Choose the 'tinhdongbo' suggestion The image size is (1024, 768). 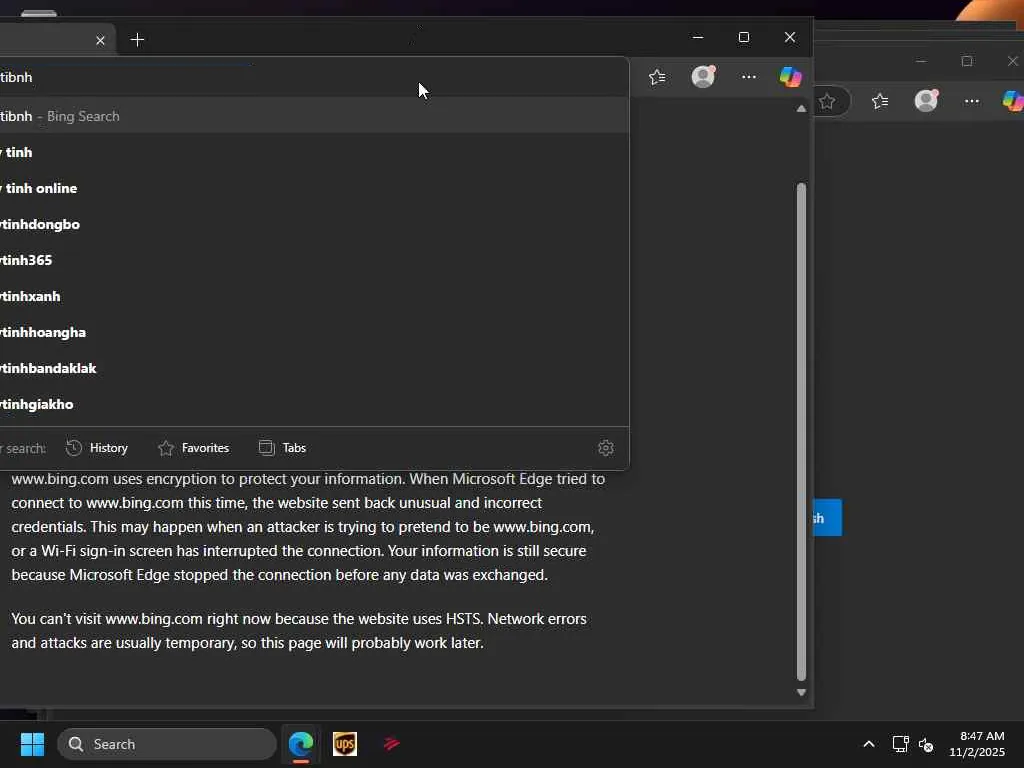tap(313, 224)
